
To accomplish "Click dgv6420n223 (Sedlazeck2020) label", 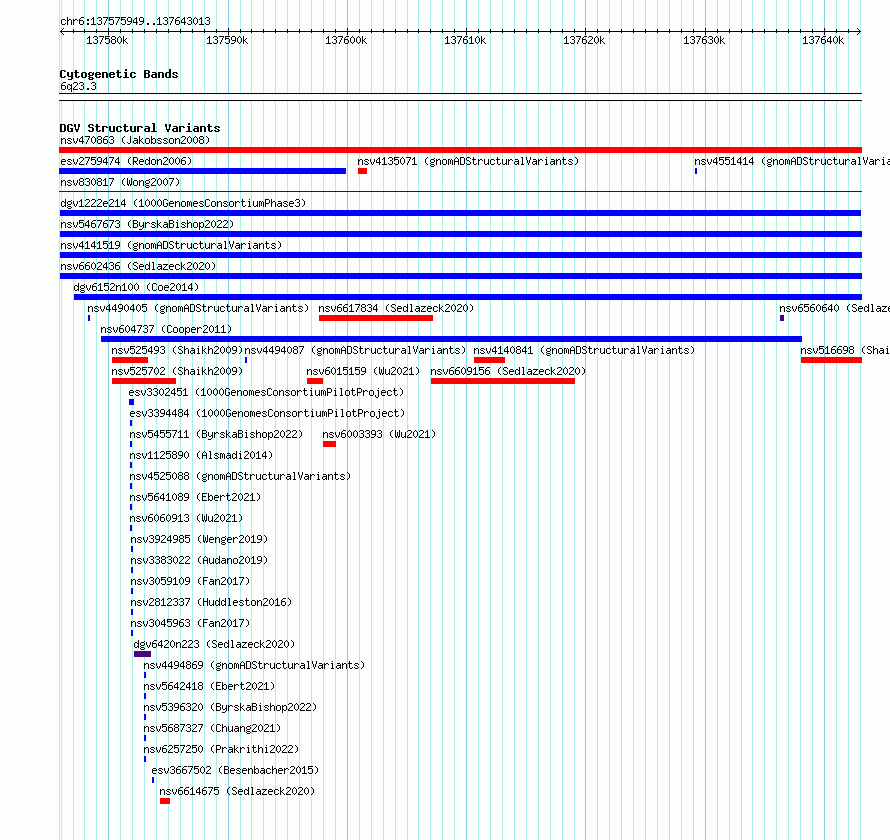I will 214,644.
